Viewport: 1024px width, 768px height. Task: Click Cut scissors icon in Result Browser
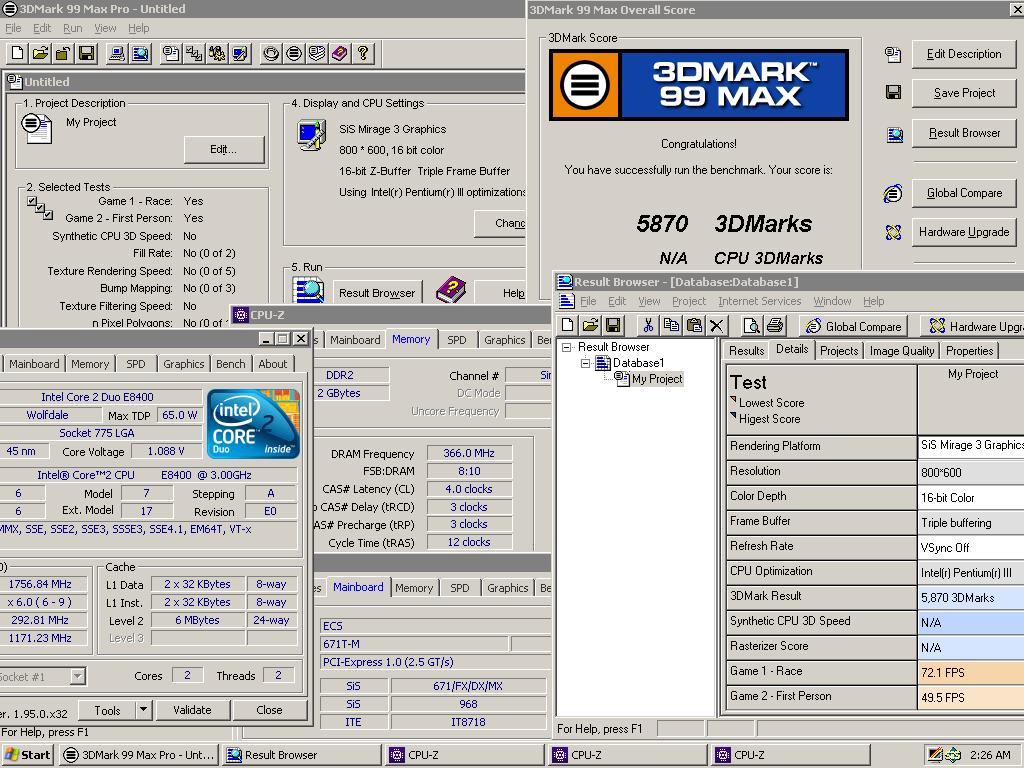pos(648,325)
